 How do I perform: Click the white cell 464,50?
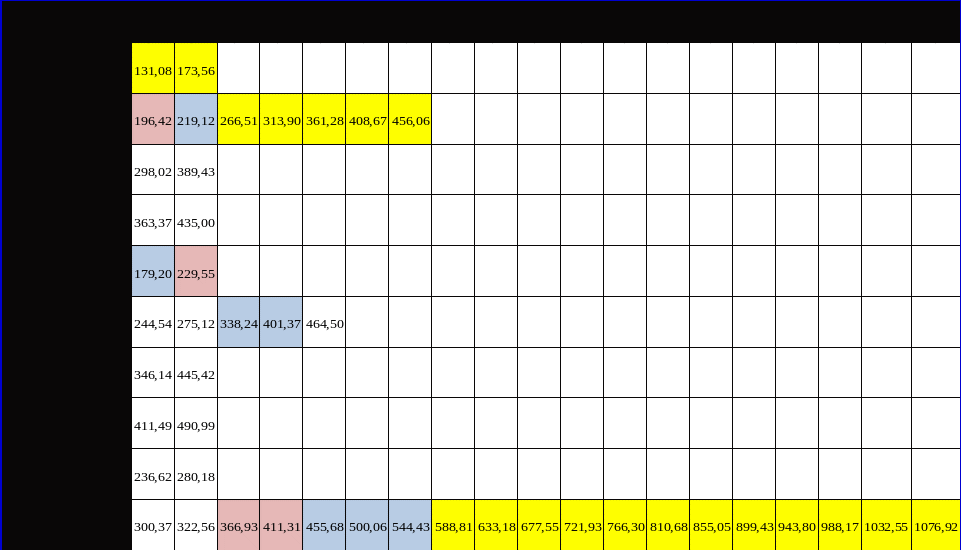pos(324,323)
